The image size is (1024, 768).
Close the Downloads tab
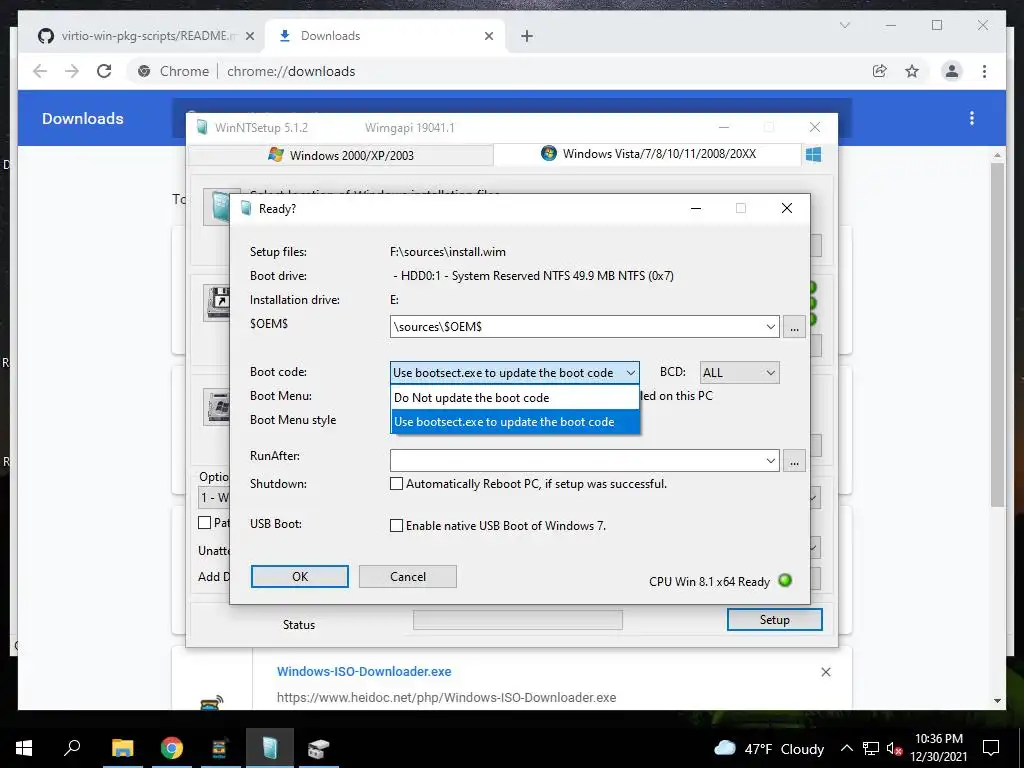click(488, 37)
